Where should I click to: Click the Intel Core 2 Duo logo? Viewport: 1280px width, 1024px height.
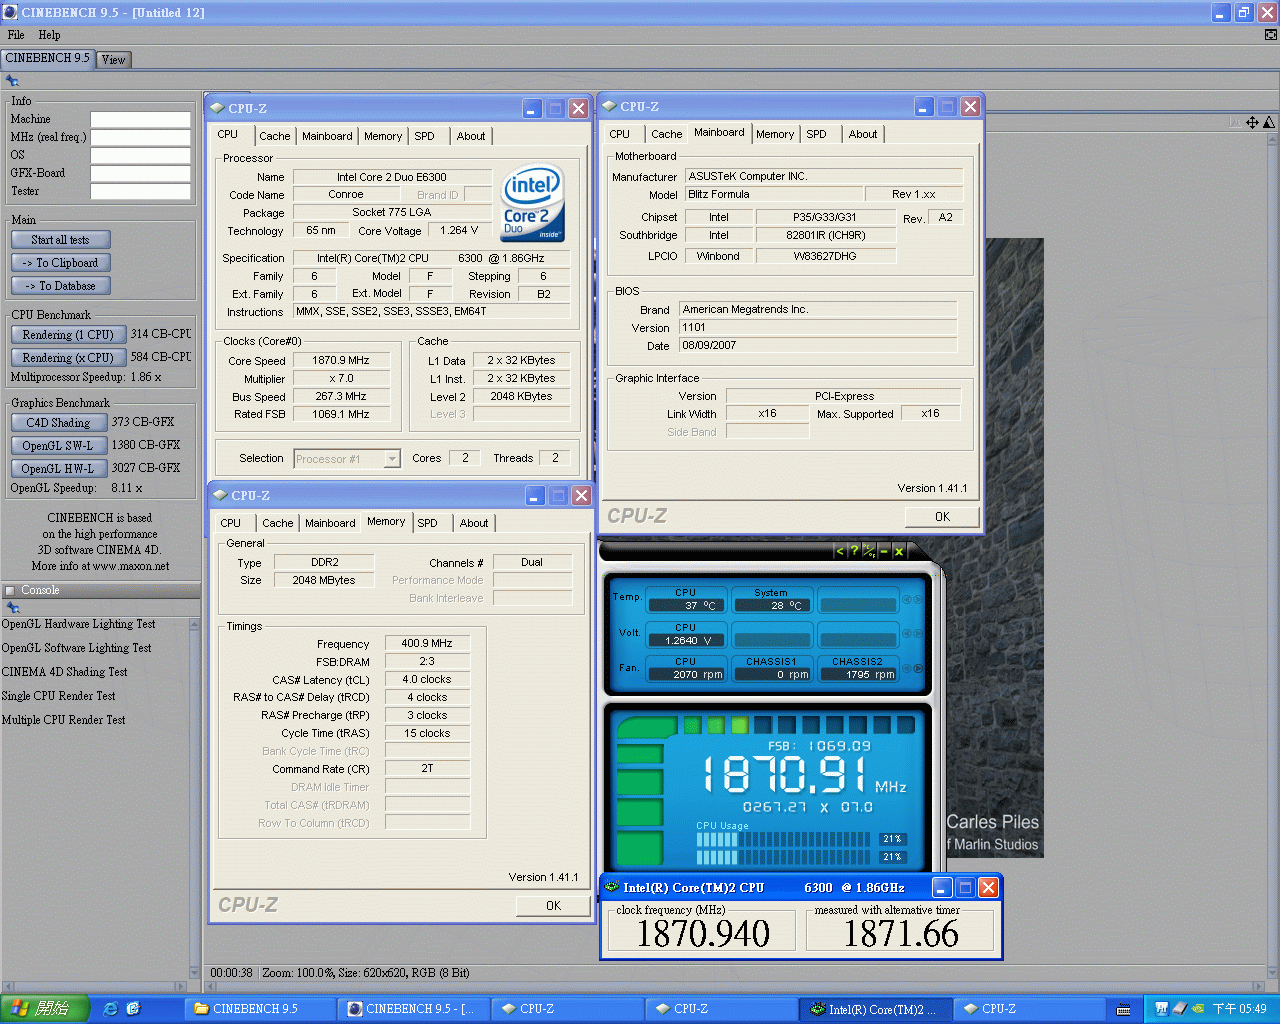533,203
